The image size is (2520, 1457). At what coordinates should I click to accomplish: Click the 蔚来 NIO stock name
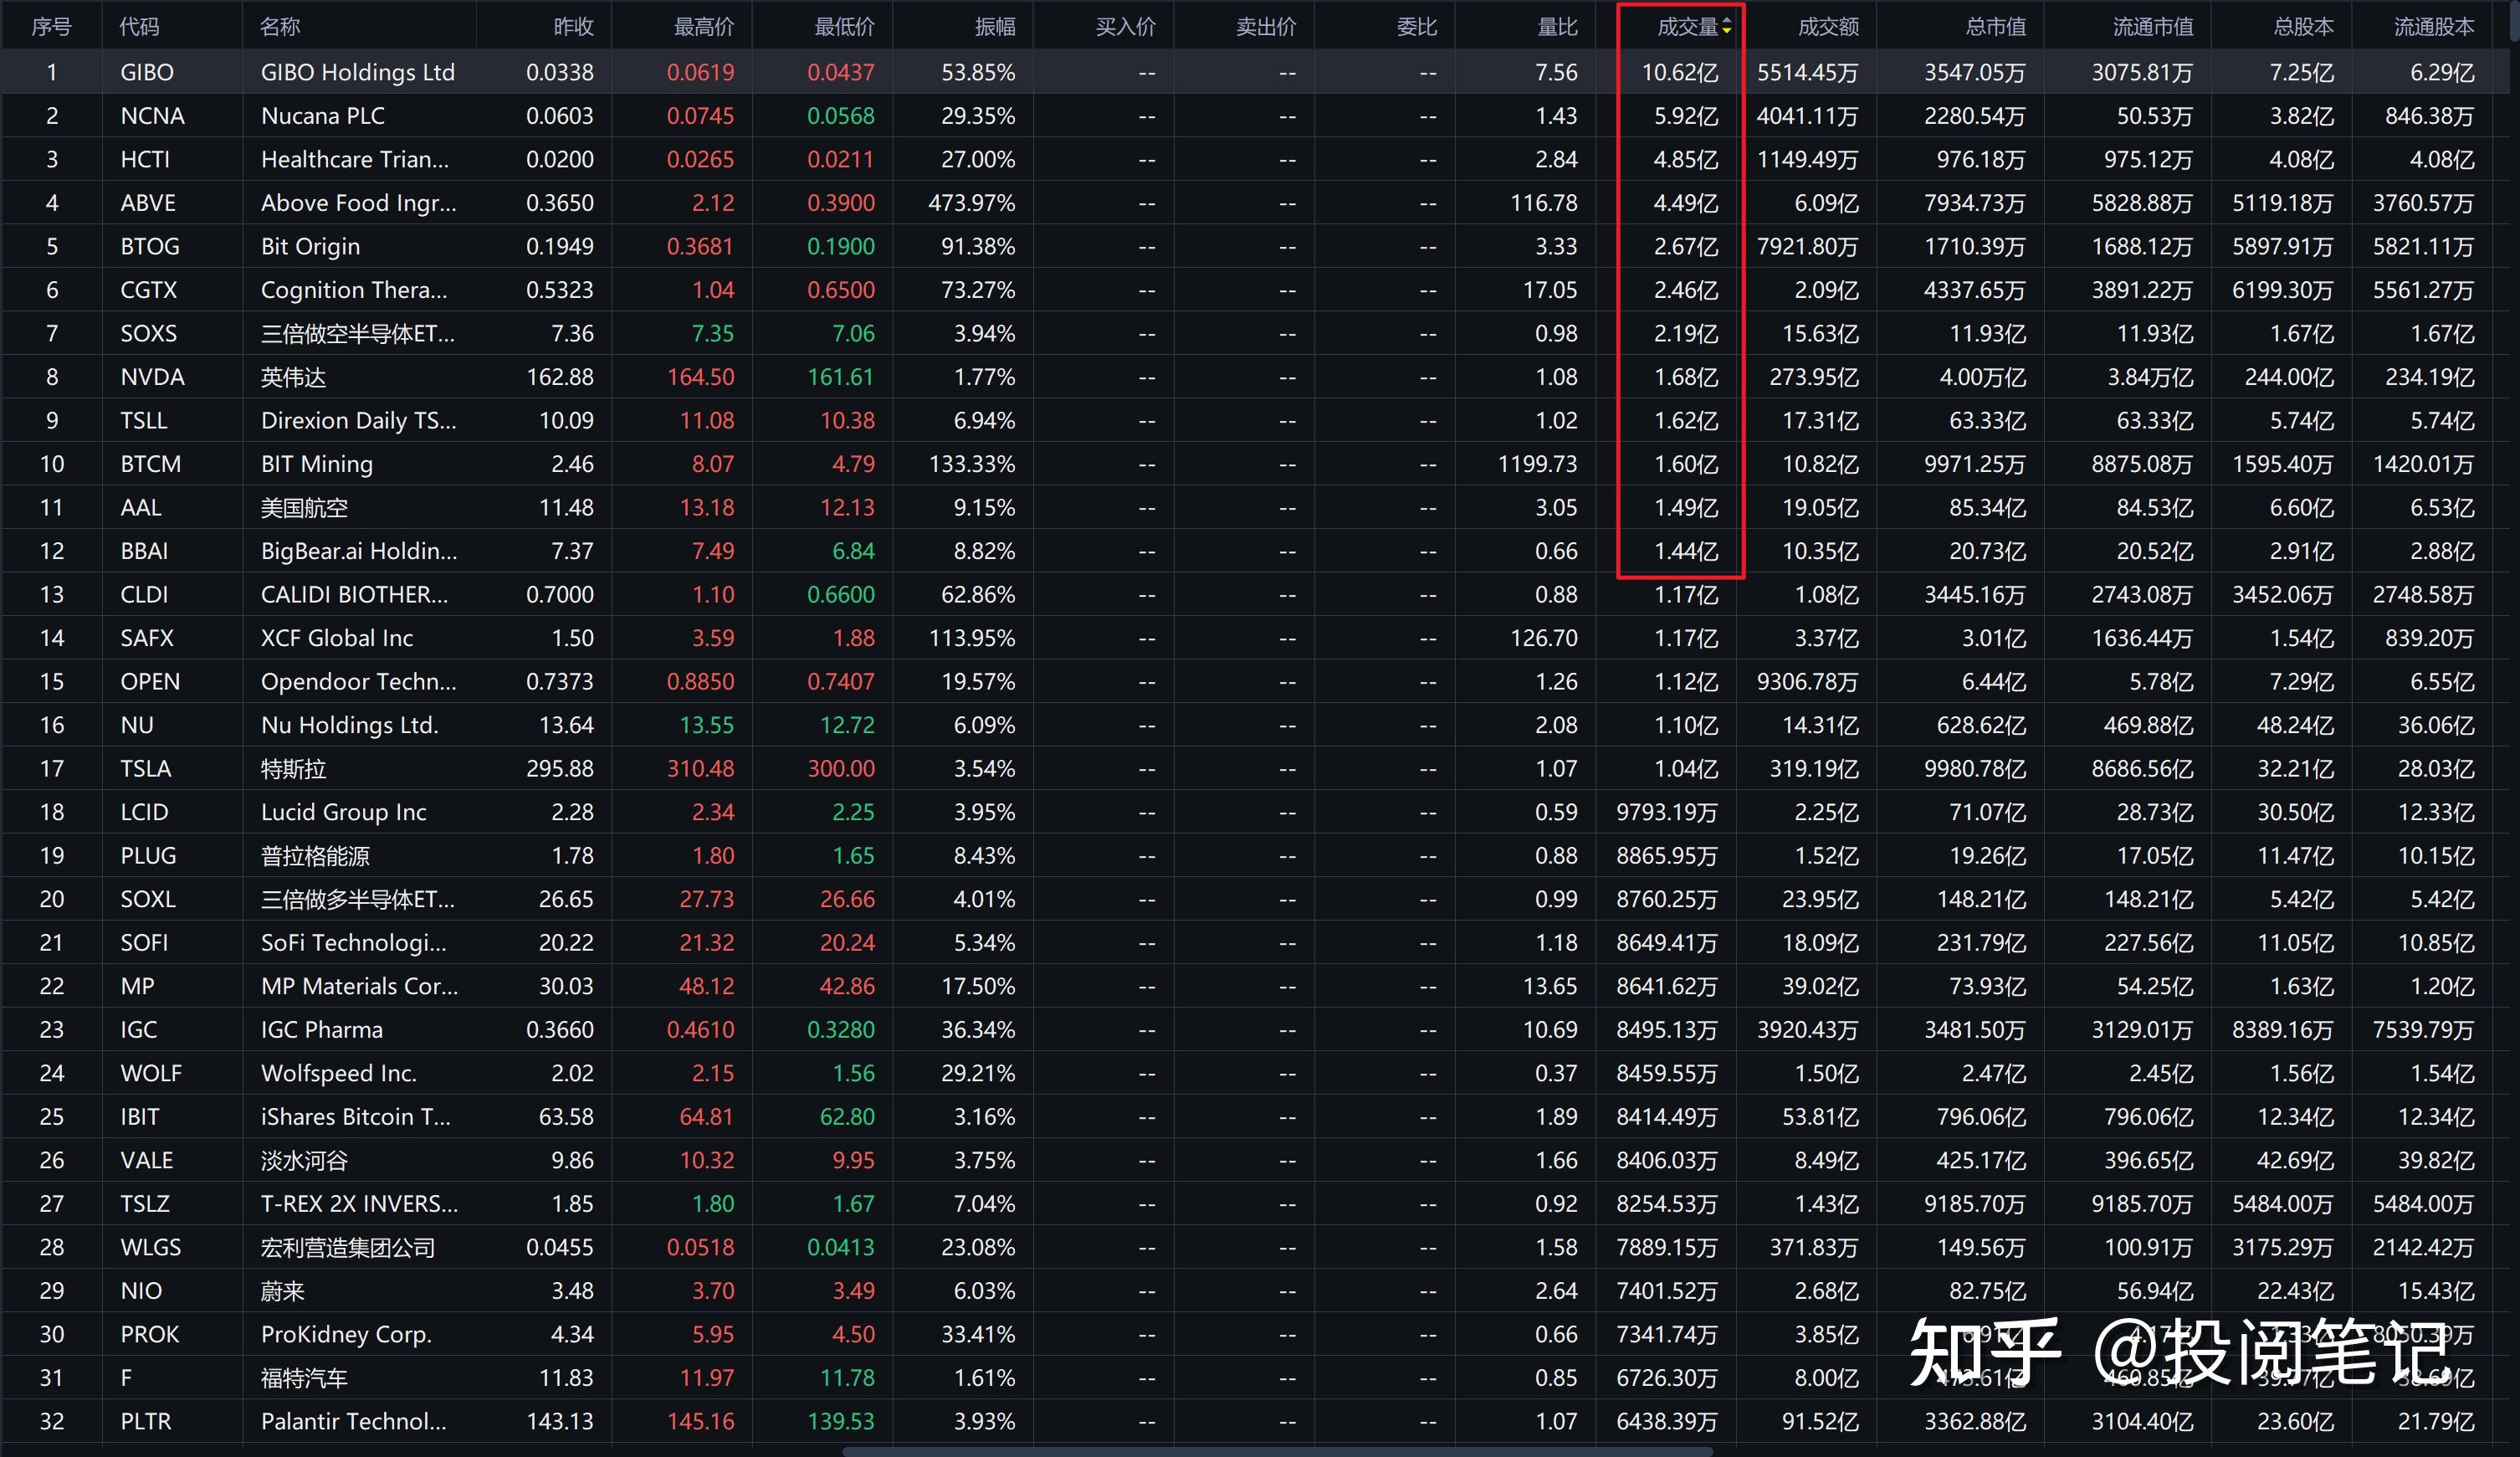[282, 1291]
